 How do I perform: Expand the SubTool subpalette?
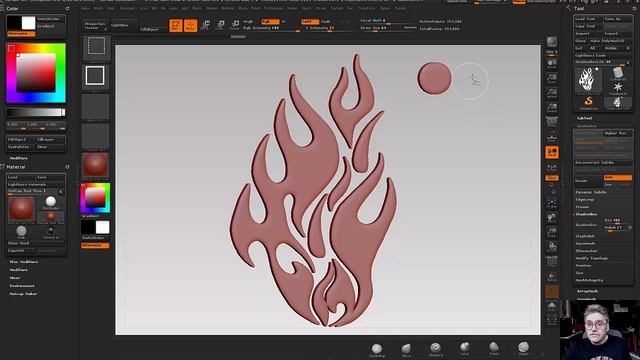click(584, 118)
